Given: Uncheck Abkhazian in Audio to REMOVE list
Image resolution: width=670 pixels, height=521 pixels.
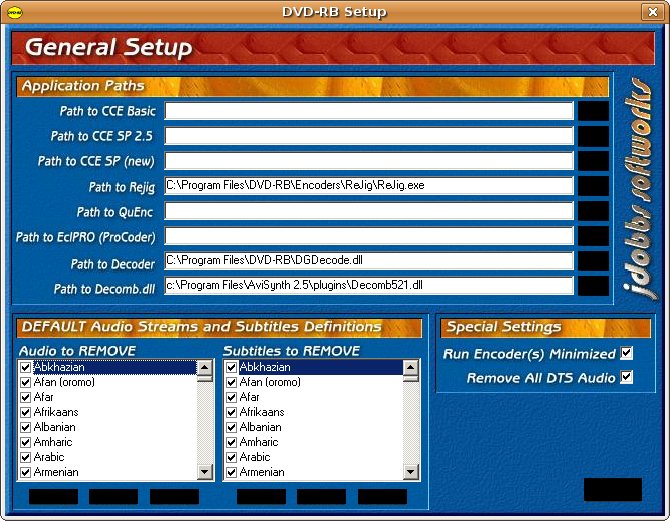Looking at the screenshot, I should pyautogui.click(x=26, y=367).
